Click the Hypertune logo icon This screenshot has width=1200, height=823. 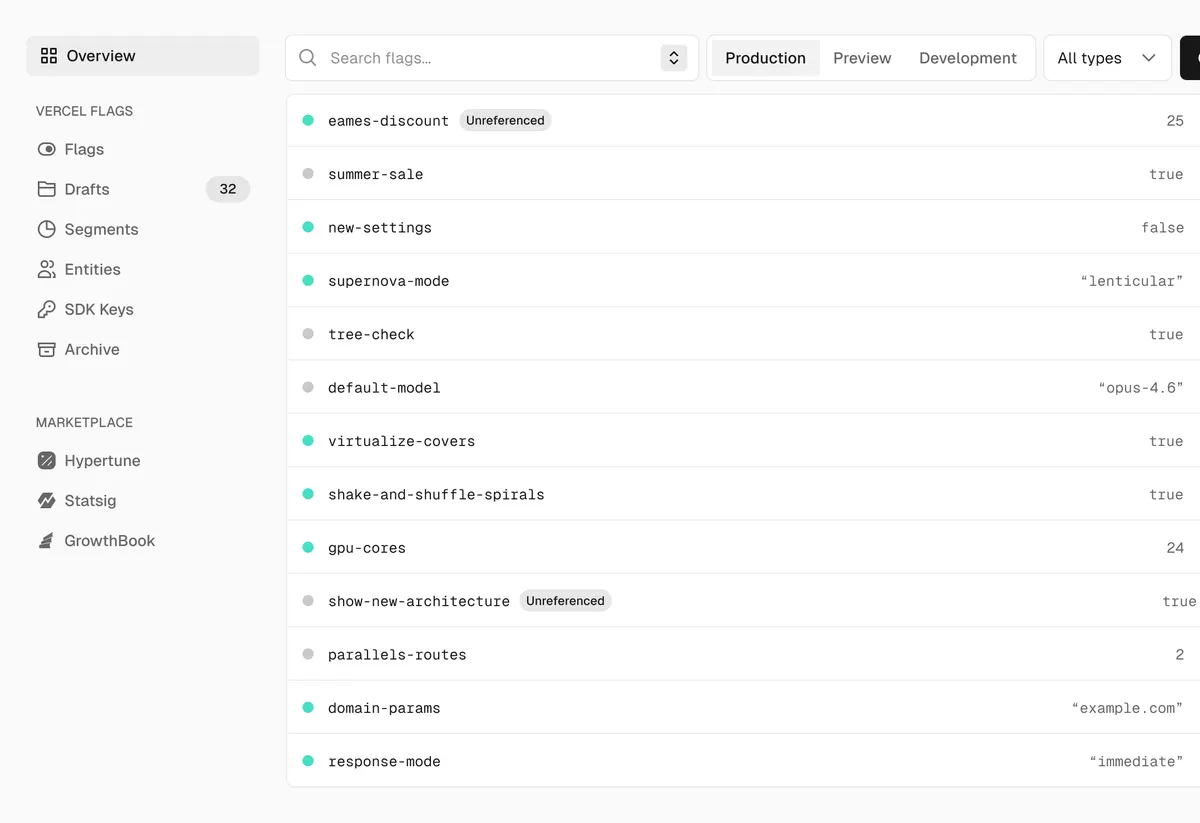pyautogui.click(x=46, y=461)
